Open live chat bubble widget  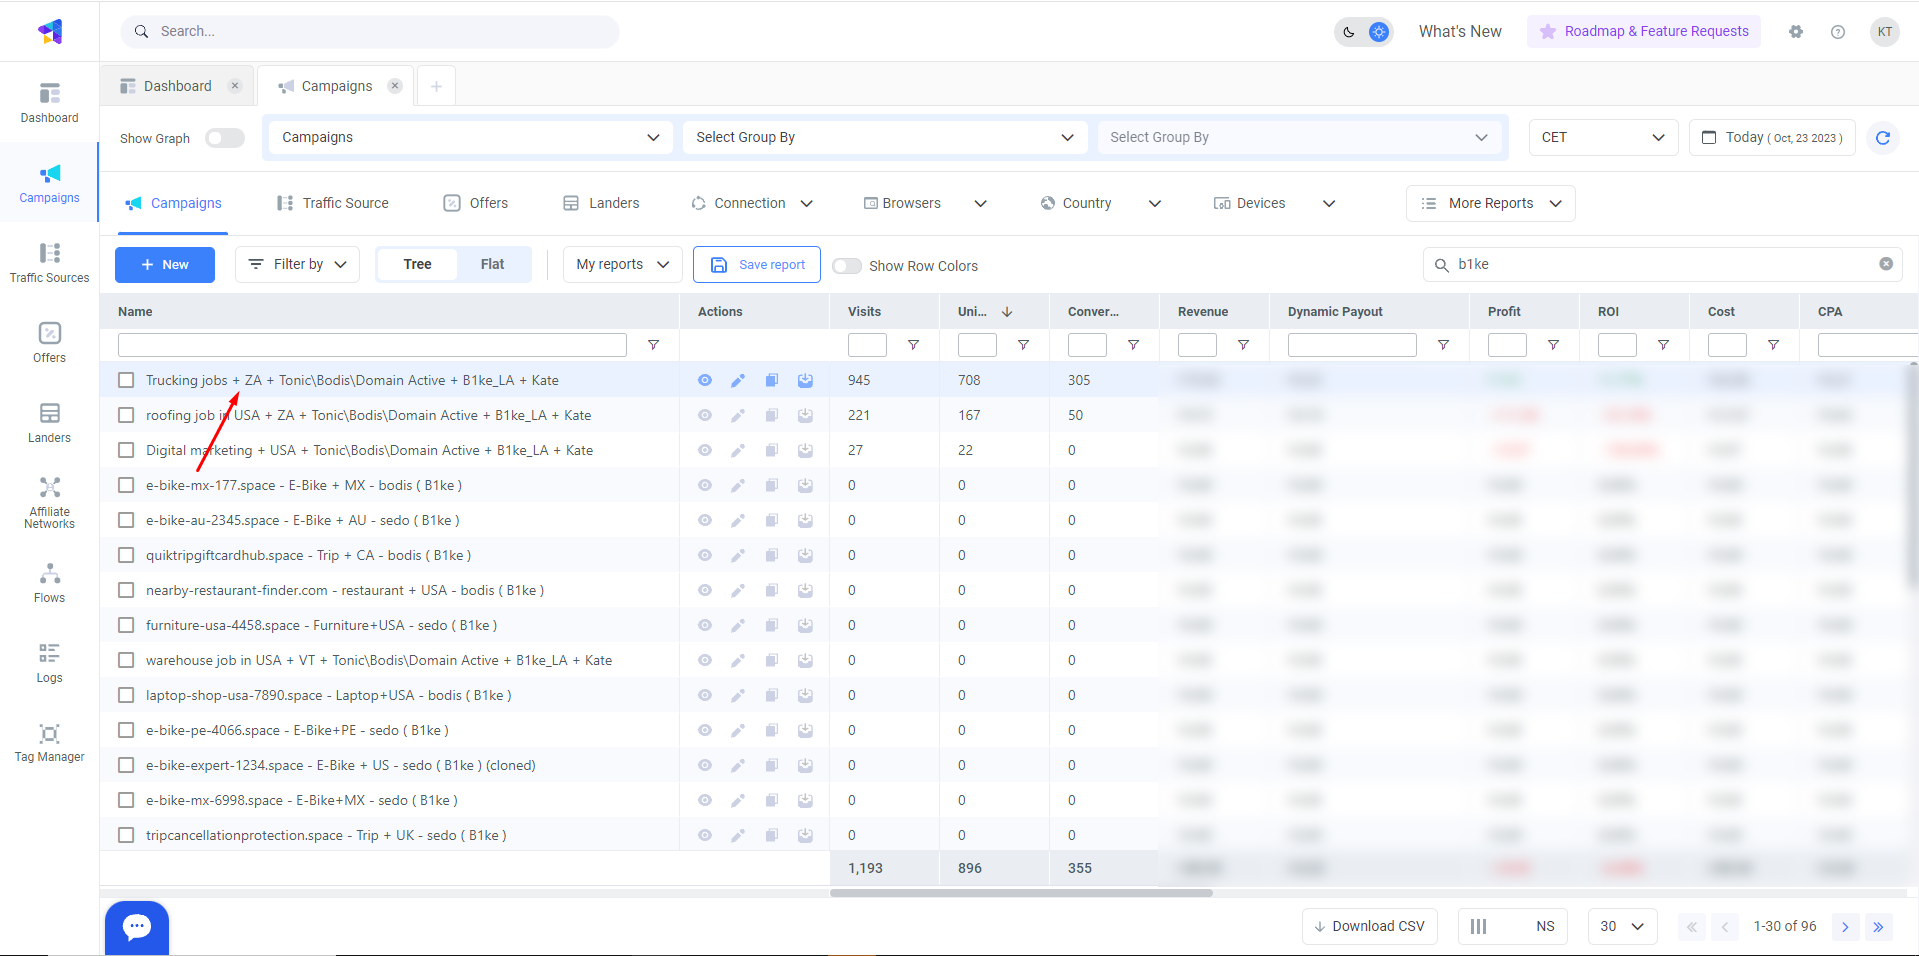tap(137, 927)
